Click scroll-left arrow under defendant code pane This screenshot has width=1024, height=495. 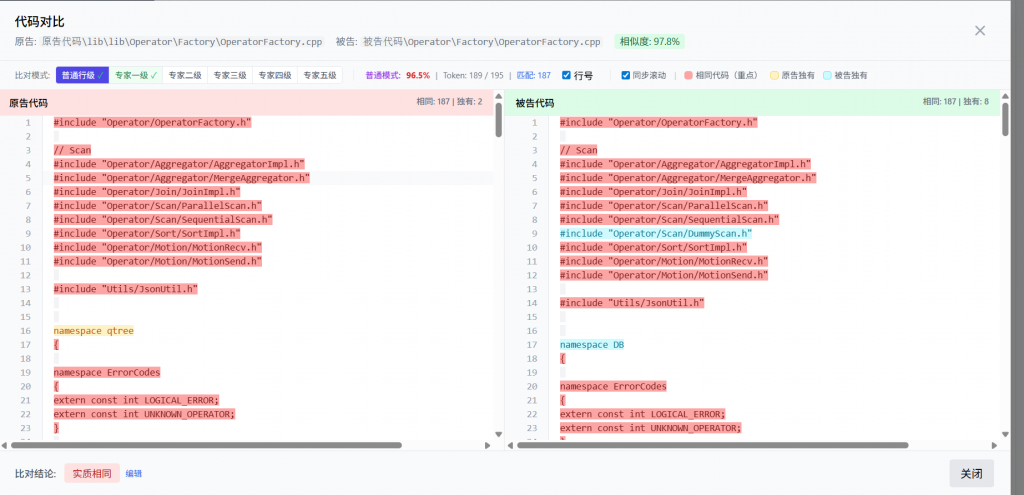512,445
